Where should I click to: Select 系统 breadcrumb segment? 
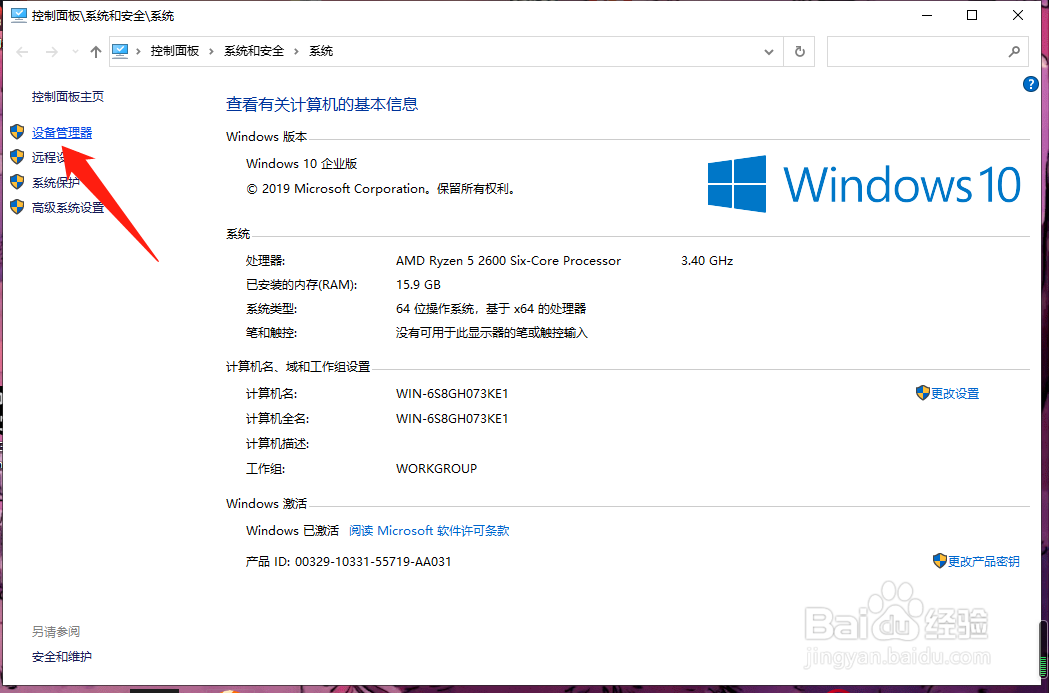(321, 51)
